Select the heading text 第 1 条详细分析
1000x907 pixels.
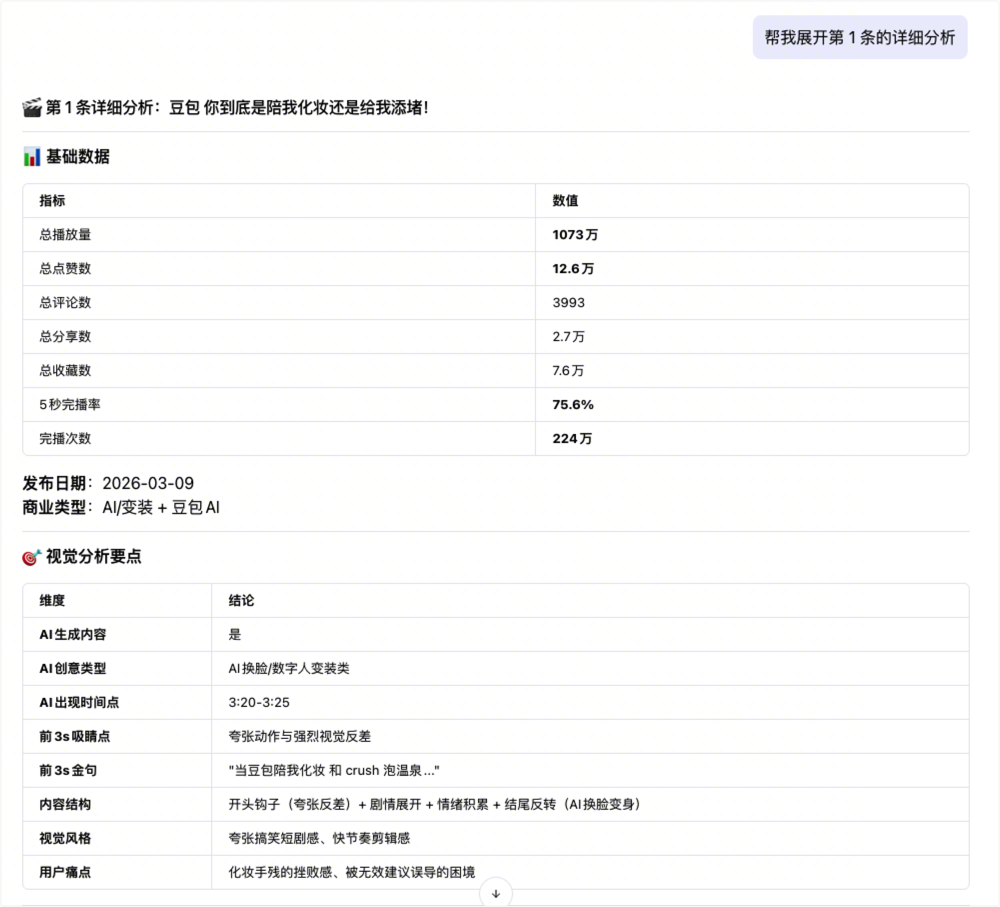[x=99, y=108]
